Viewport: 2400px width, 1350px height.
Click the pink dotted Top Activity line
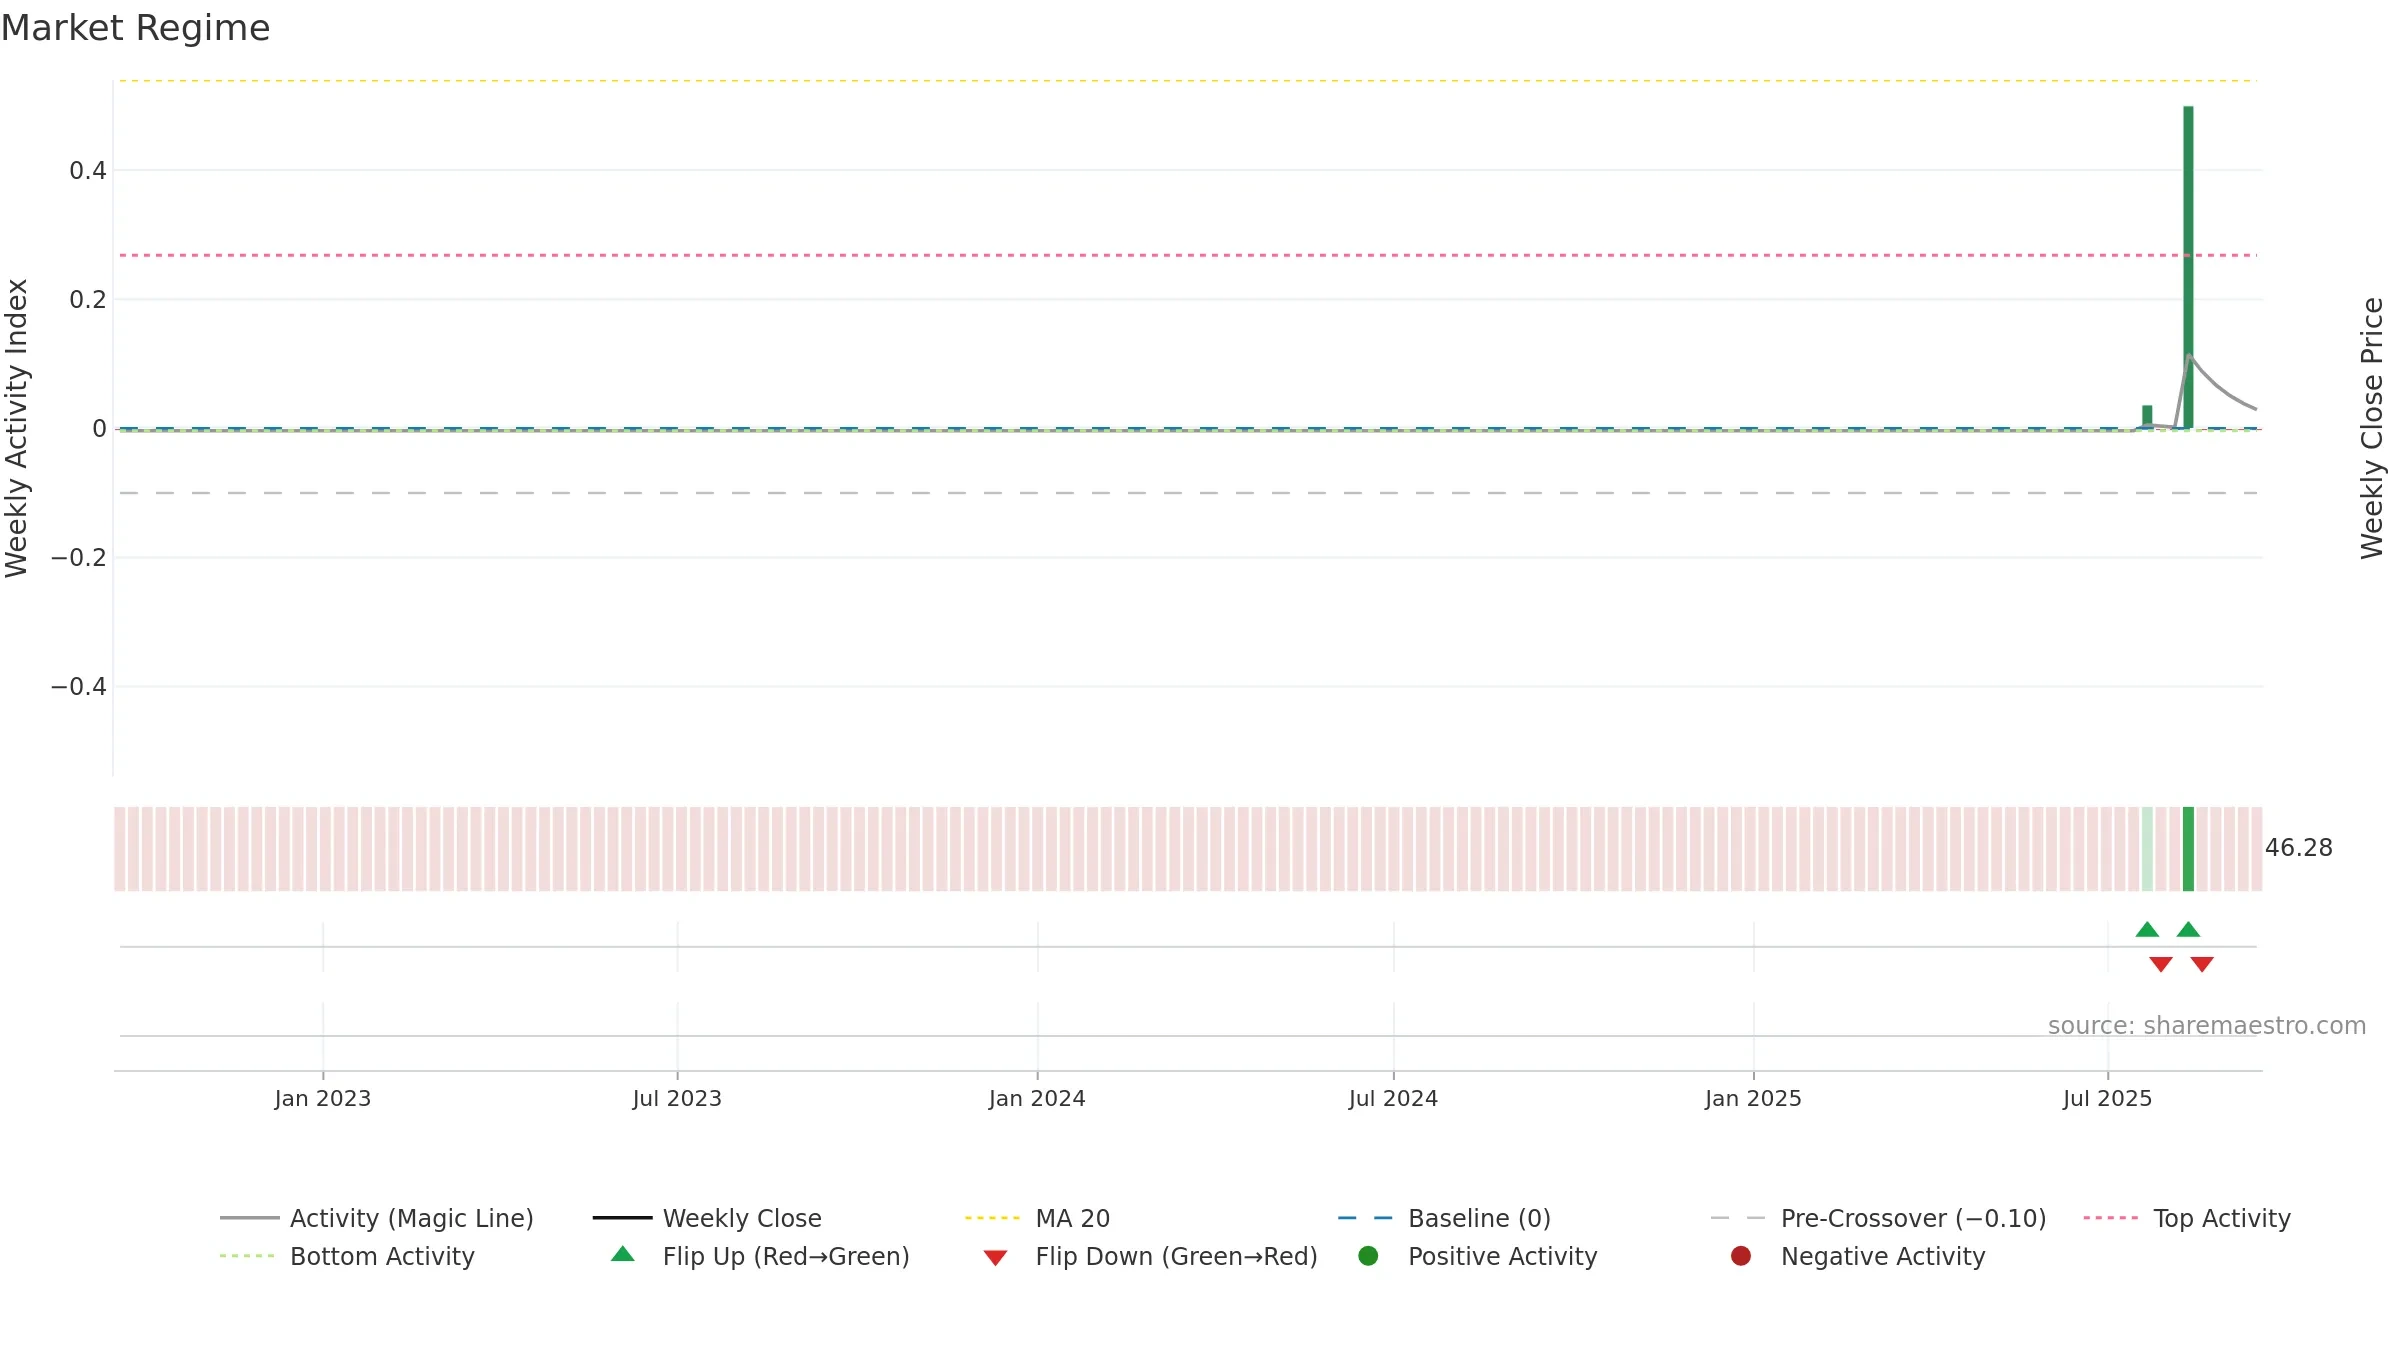1188,255
